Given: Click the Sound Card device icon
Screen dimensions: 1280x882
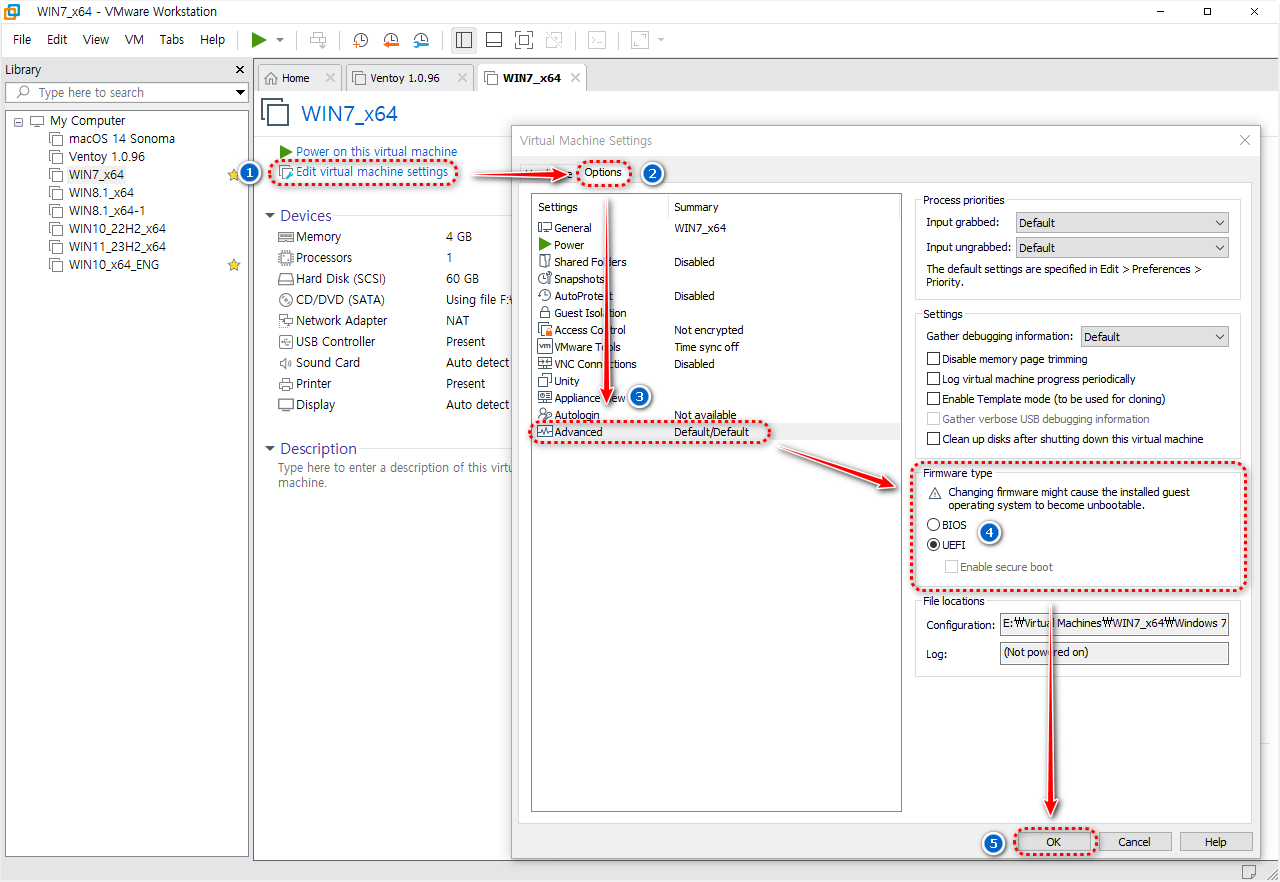Looking at the screenshot, I should pos(286,363).
